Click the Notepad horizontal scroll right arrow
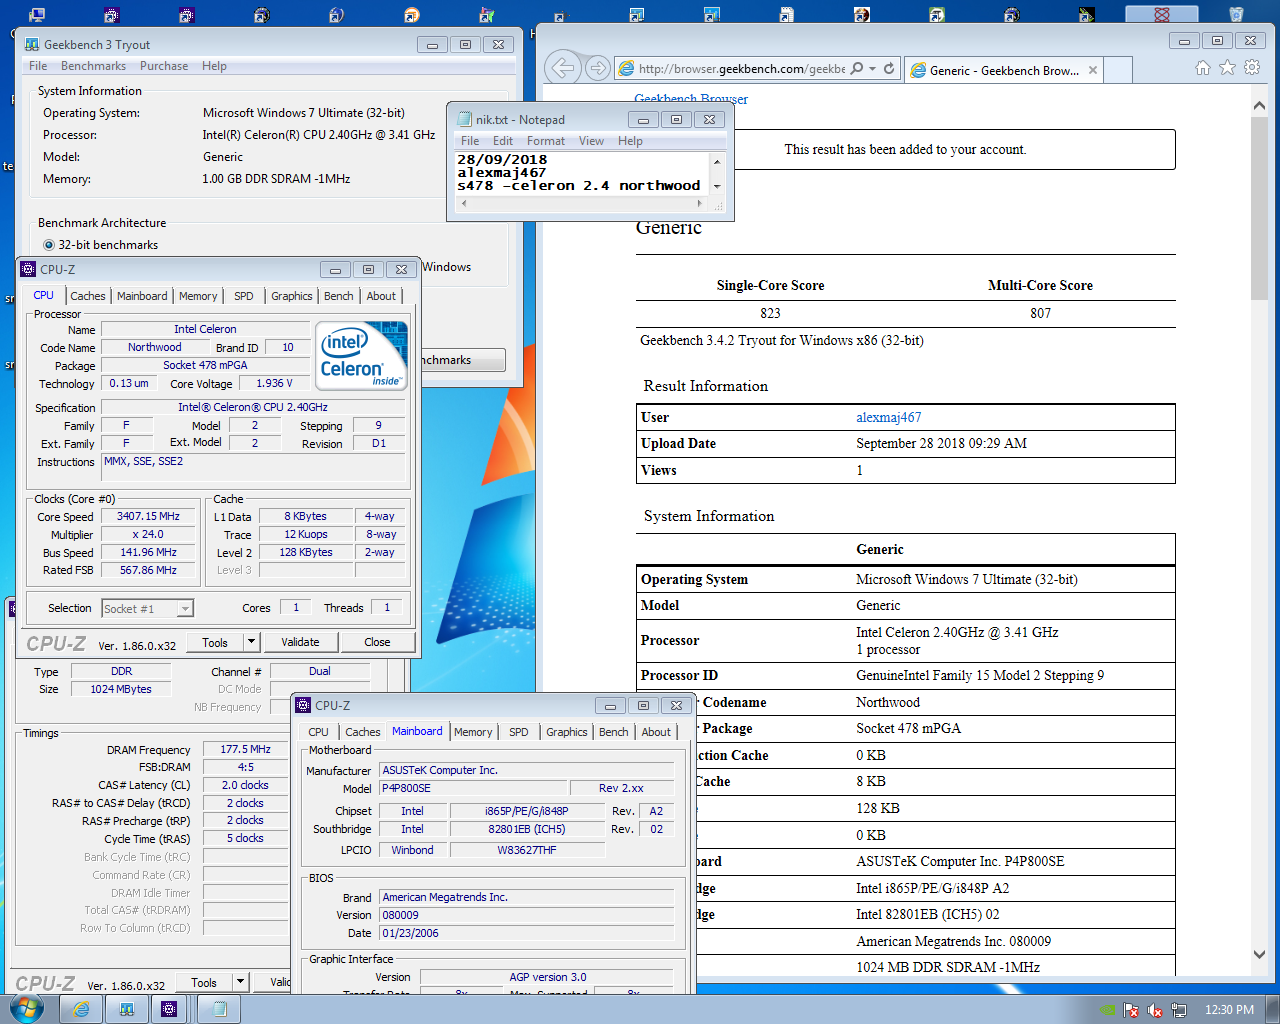 click(x=699, y=203)
